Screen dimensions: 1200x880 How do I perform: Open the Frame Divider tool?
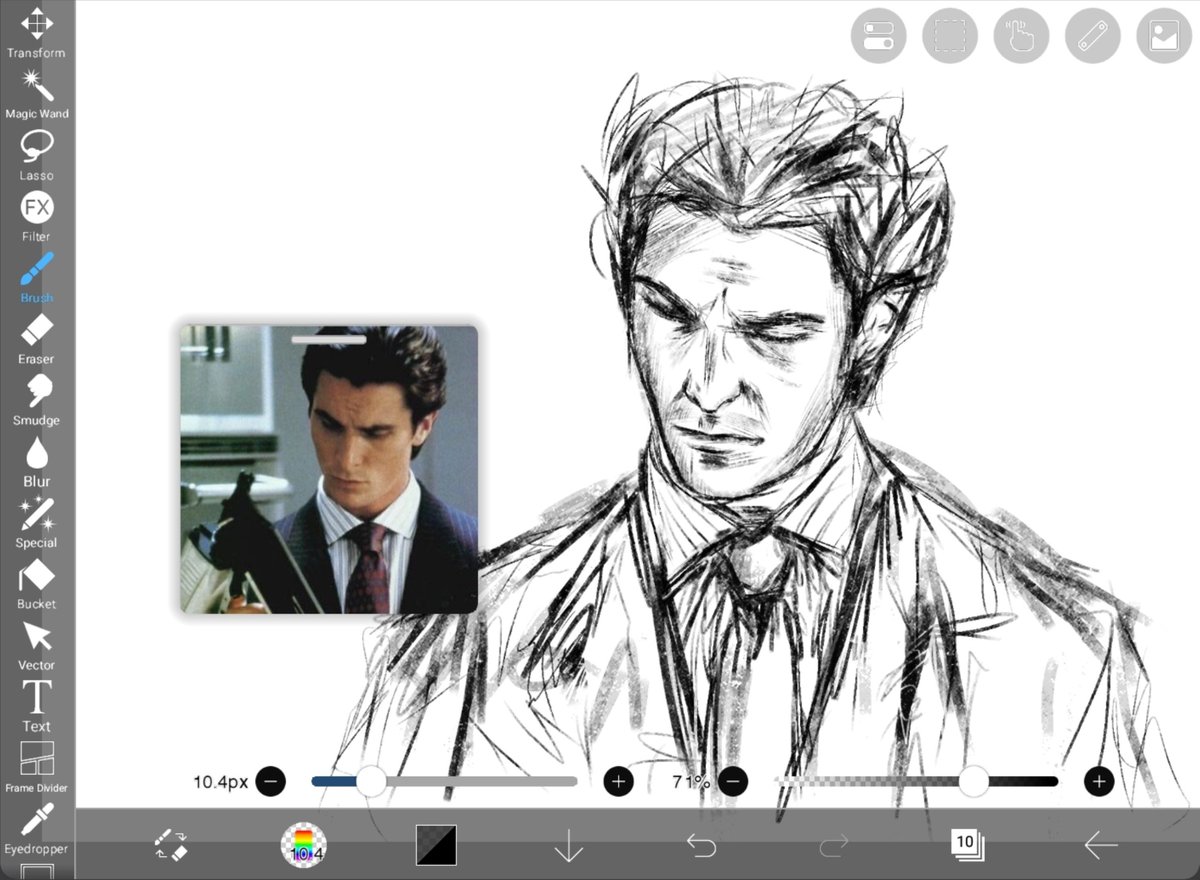pos(37,767)
